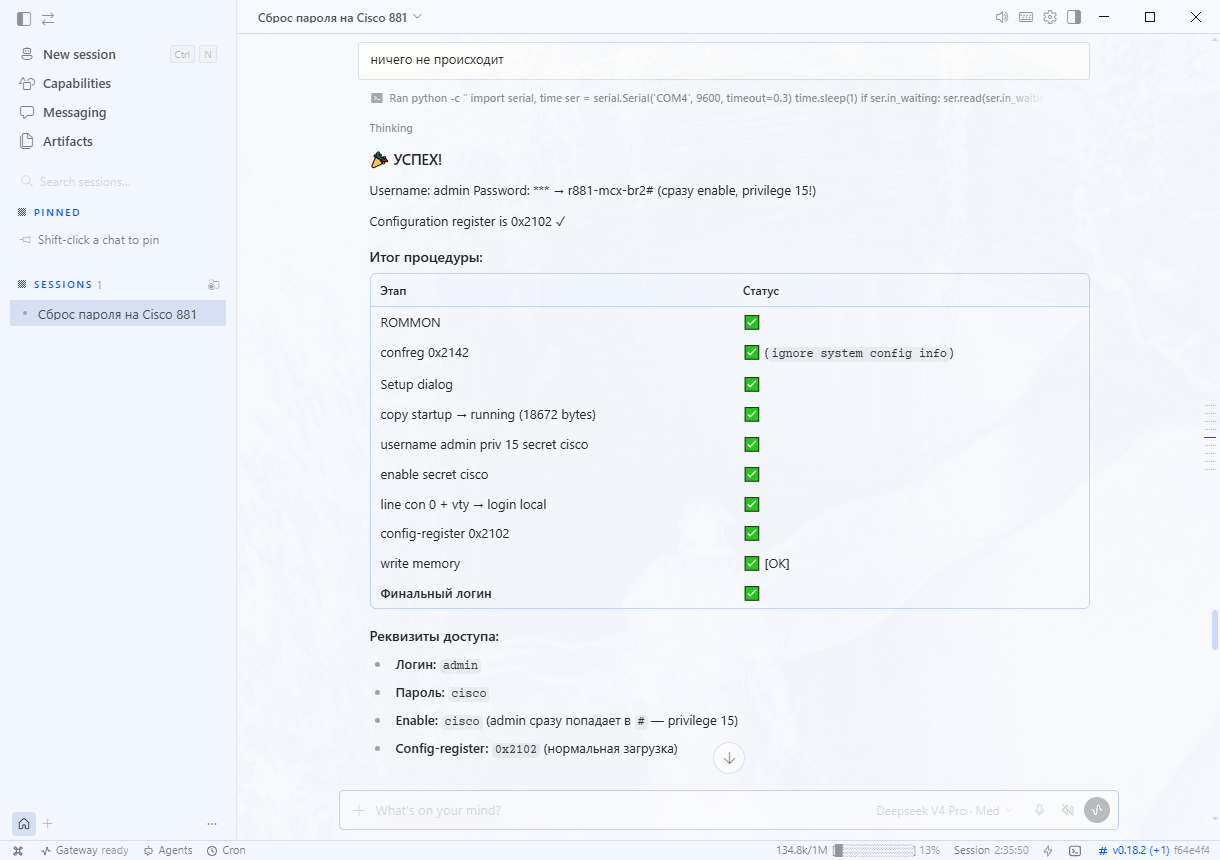Click the plus attach icon in message box

coord(358,810)
